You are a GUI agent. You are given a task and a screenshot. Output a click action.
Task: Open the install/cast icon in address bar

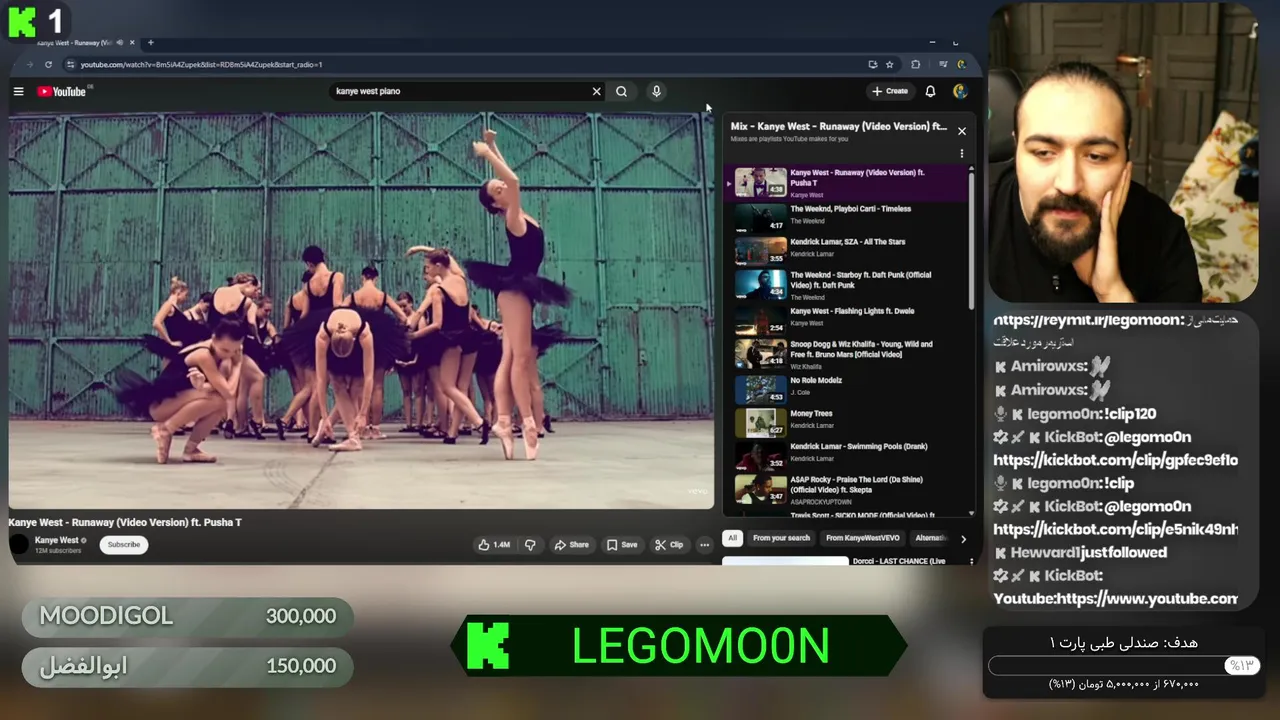point(873,64)
